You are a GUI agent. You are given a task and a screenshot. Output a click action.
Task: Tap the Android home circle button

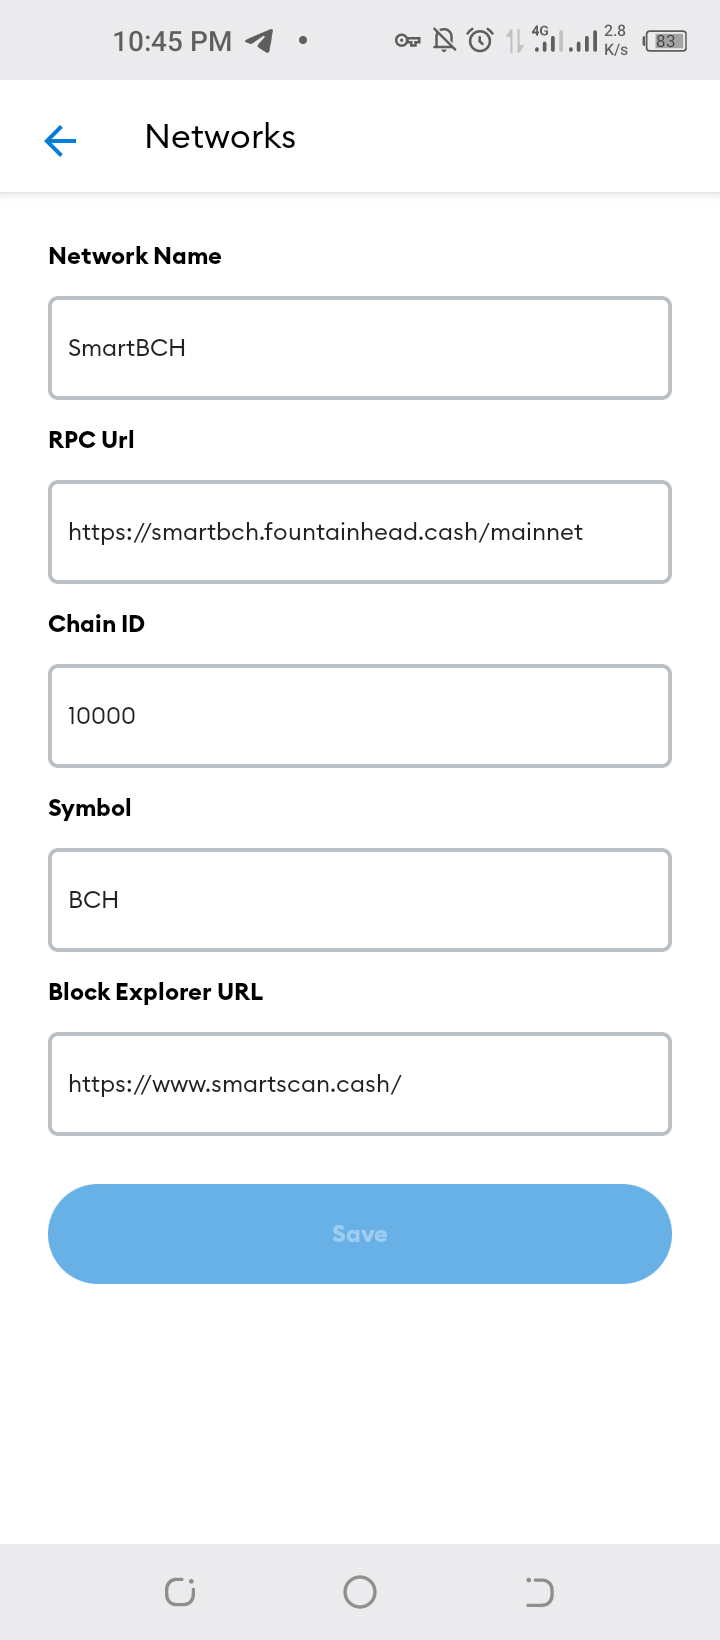(x=360, y=1592)
